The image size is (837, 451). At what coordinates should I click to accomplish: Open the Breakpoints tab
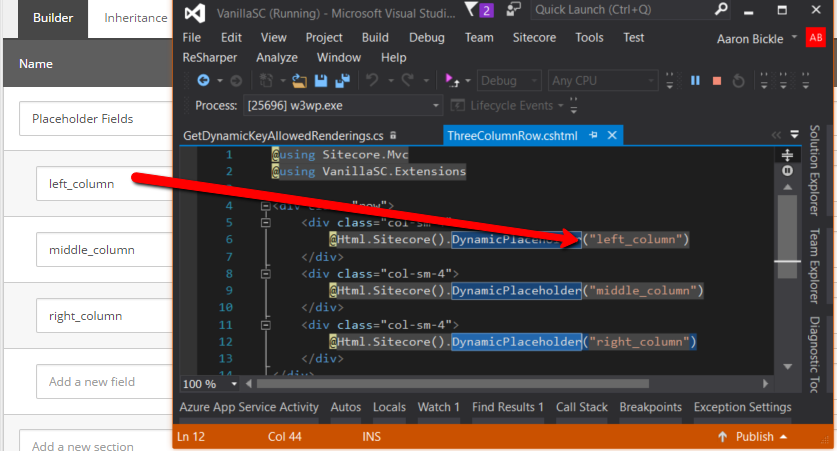[651, 407]
